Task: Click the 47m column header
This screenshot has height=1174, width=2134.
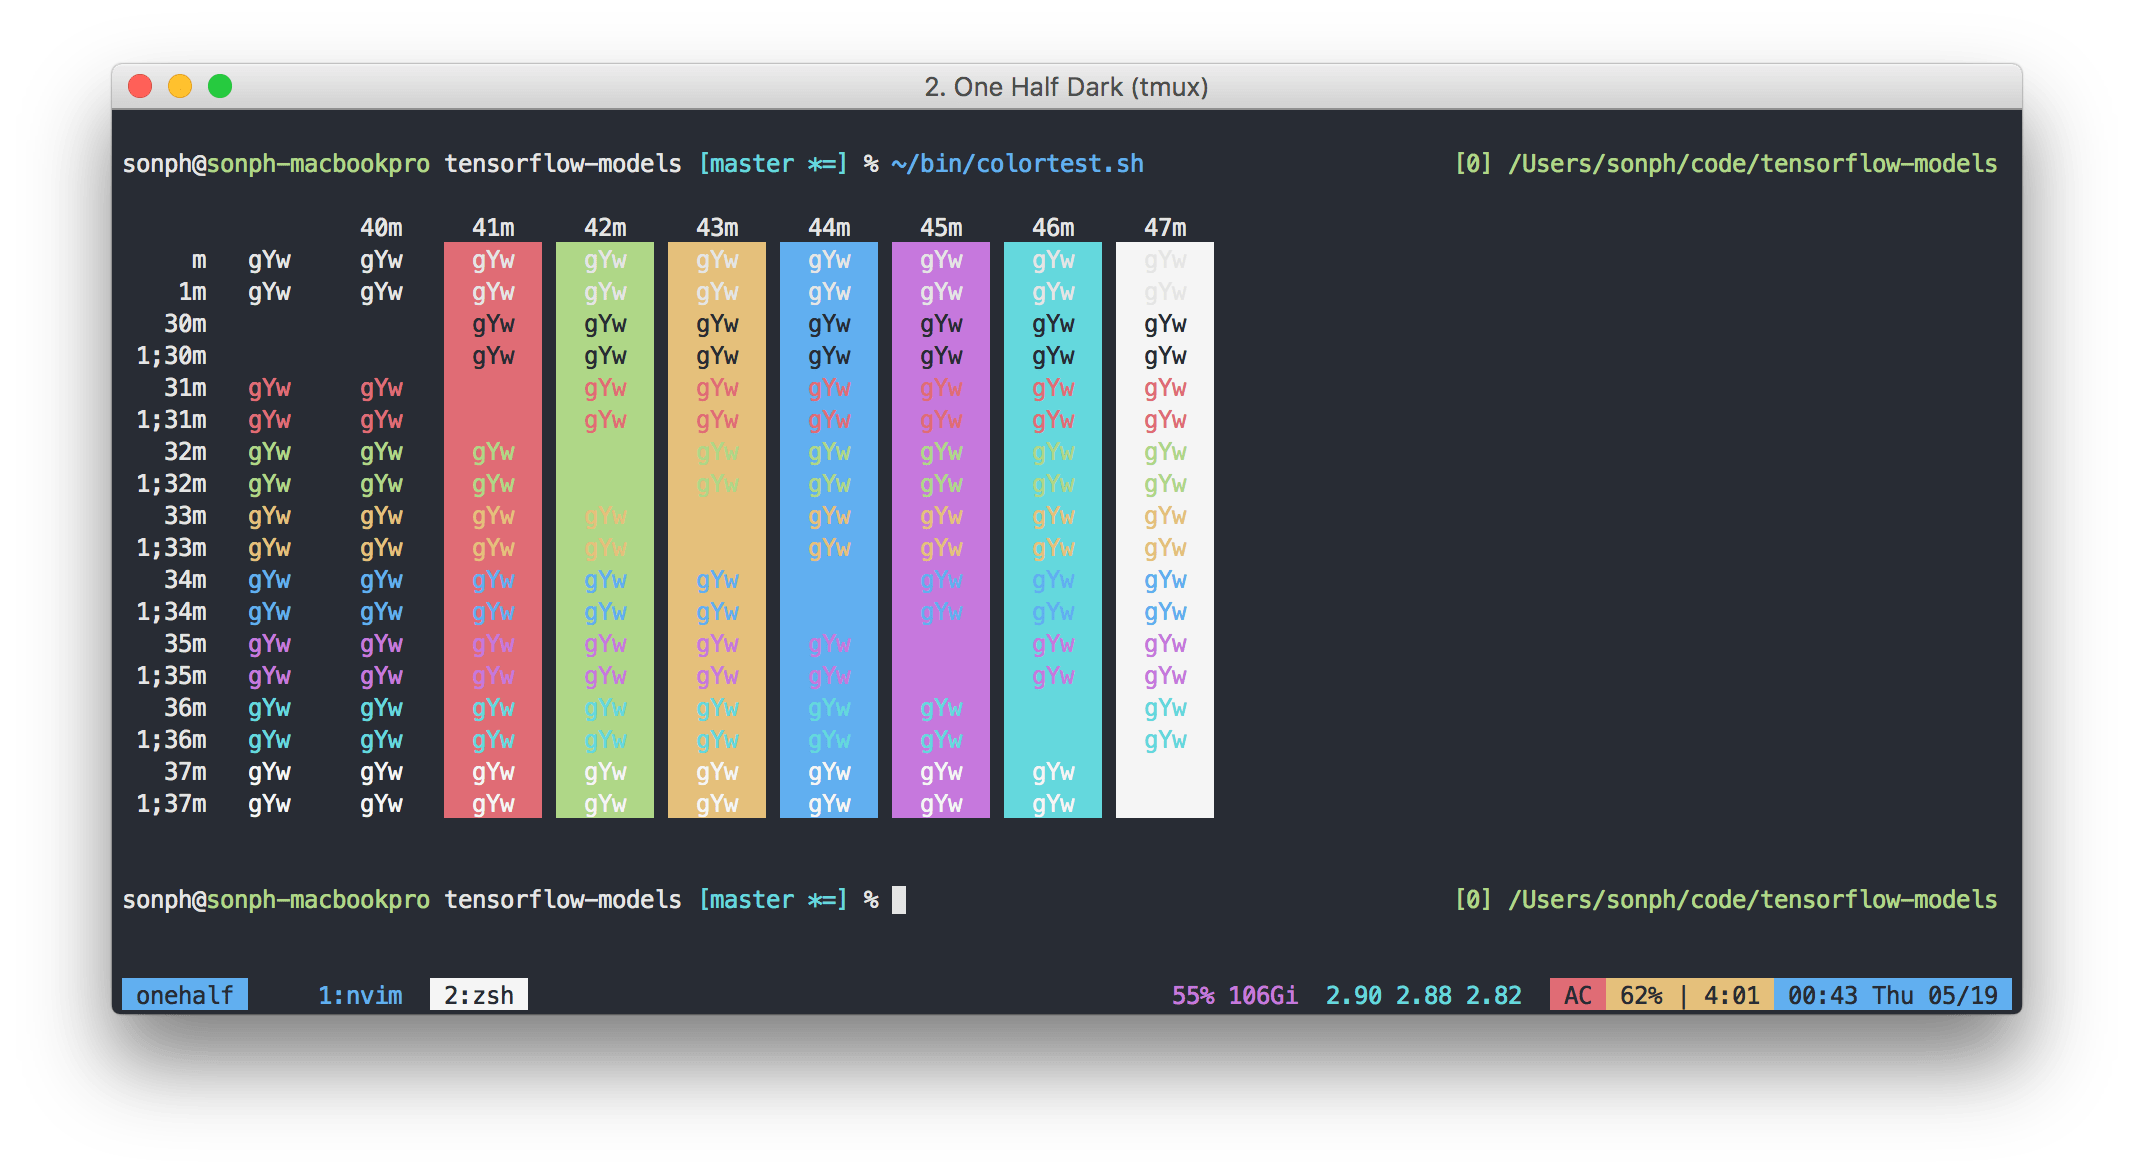Action: 1165,228
